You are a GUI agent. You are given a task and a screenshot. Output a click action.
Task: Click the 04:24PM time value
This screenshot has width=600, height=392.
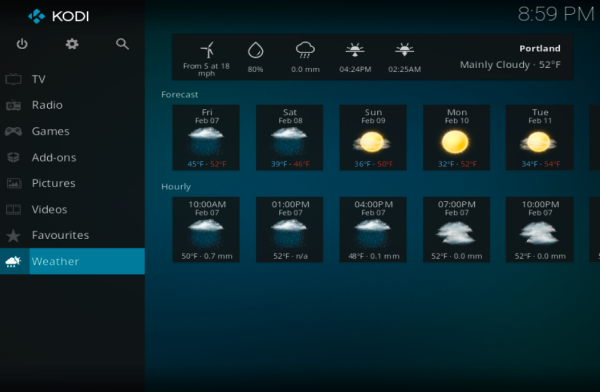point(355,70)
